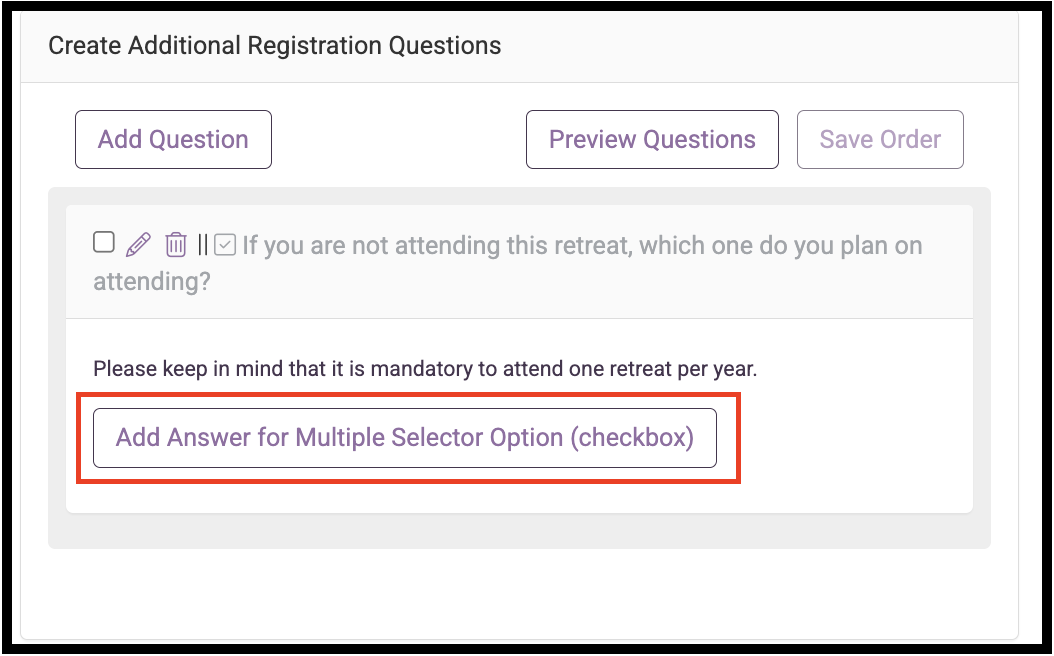The width and height of the screenshot is (1054, 656).
Task: Select the question header bar of the card
Action: [x=520, y=261]
